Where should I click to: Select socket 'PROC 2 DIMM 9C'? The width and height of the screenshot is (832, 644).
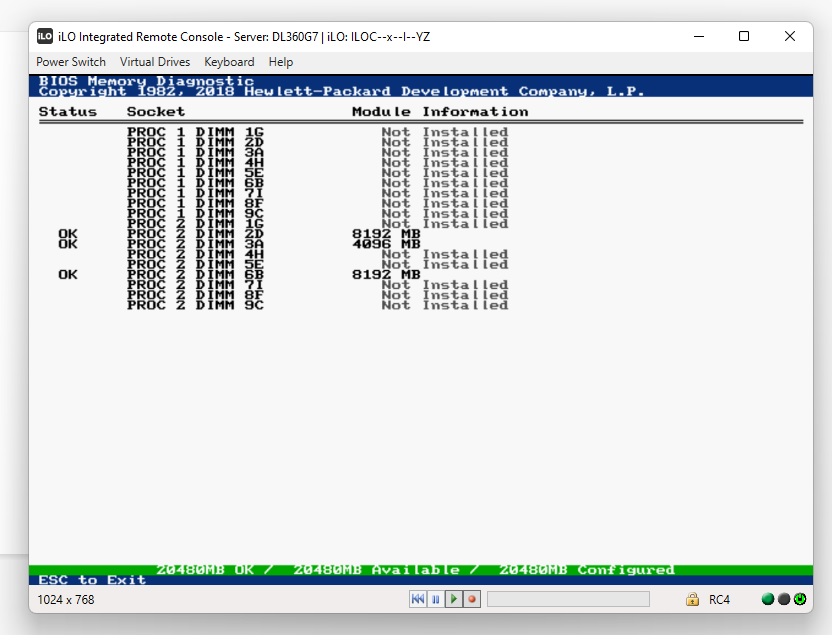point(195,305)
